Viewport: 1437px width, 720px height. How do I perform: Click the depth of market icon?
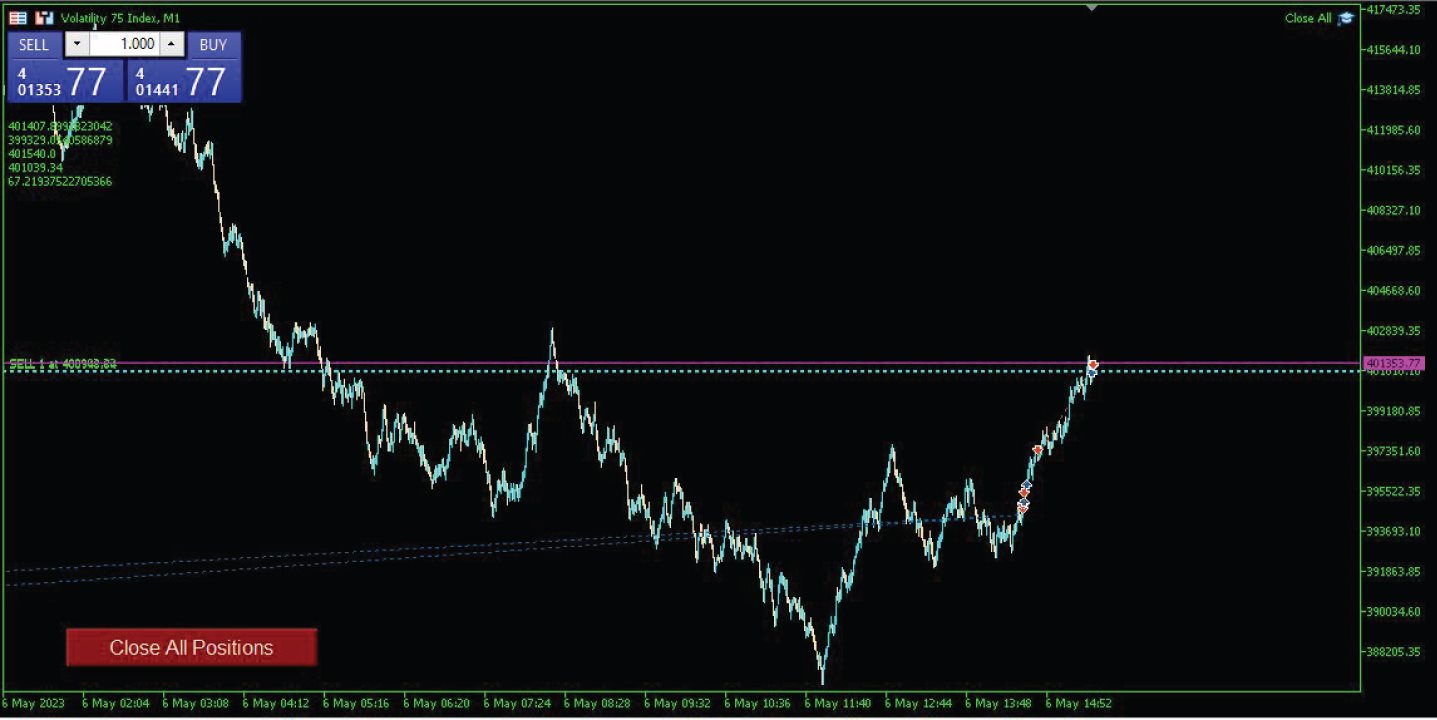(x=44, y=18)
